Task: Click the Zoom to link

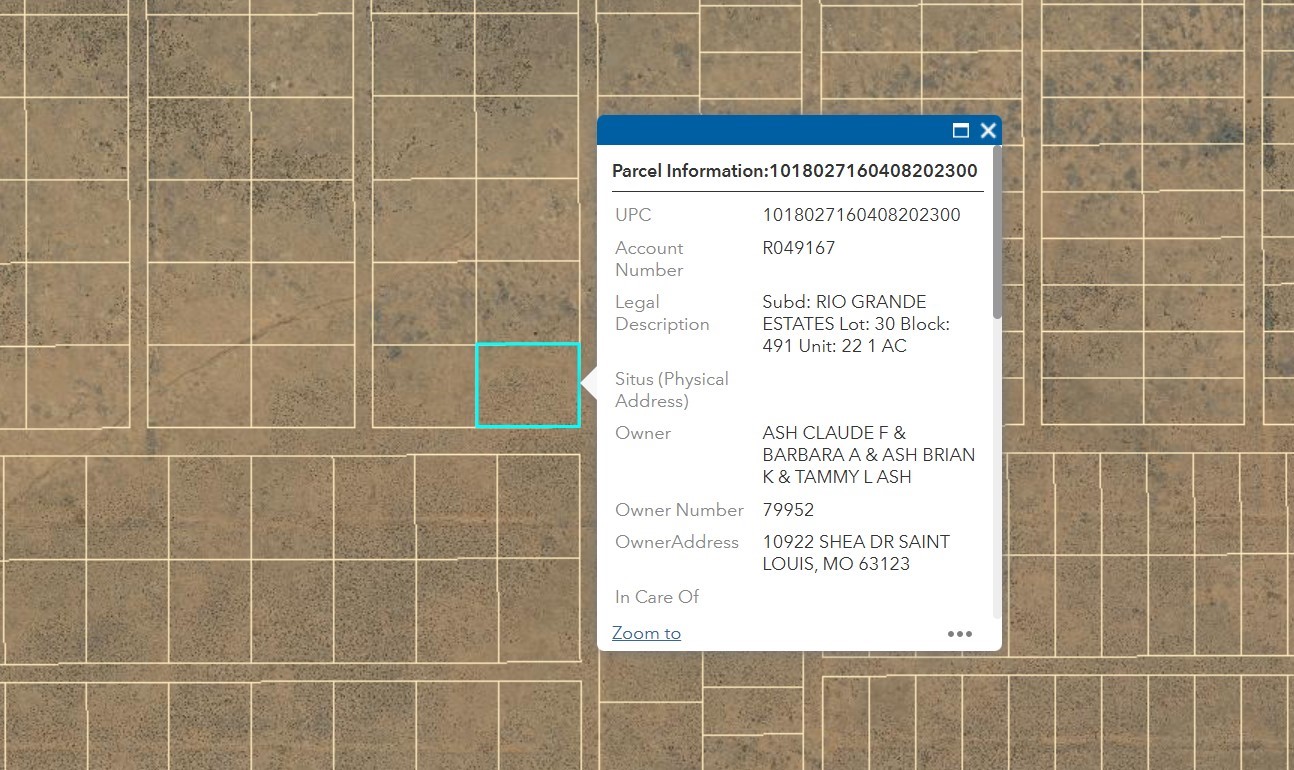Action: point(646,633)
